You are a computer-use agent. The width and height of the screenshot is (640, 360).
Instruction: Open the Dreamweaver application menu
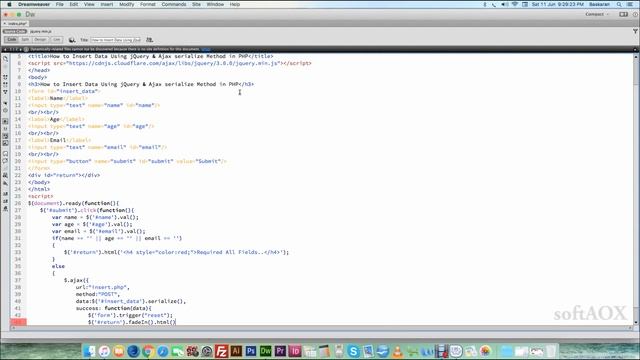[x=34, y=4]
